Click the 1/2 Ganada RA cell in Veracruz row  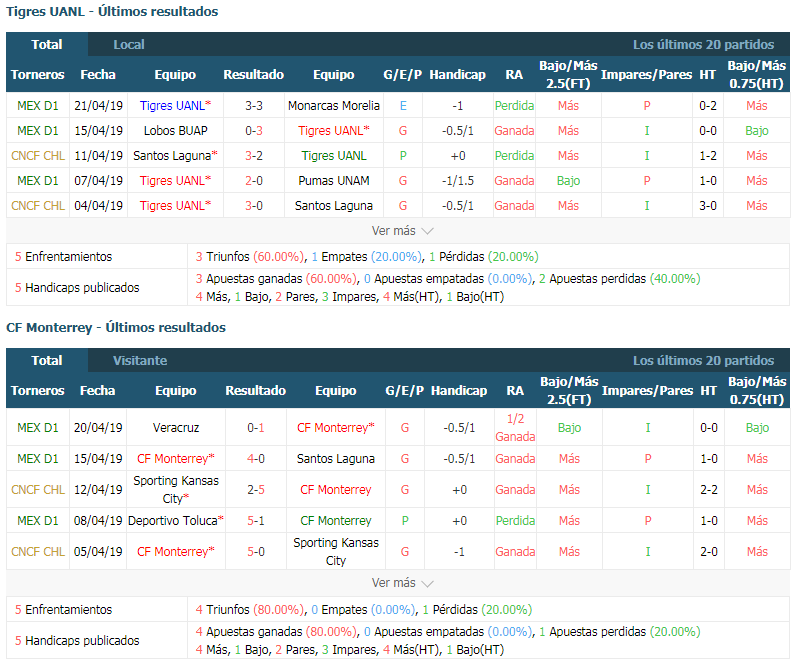515,428
